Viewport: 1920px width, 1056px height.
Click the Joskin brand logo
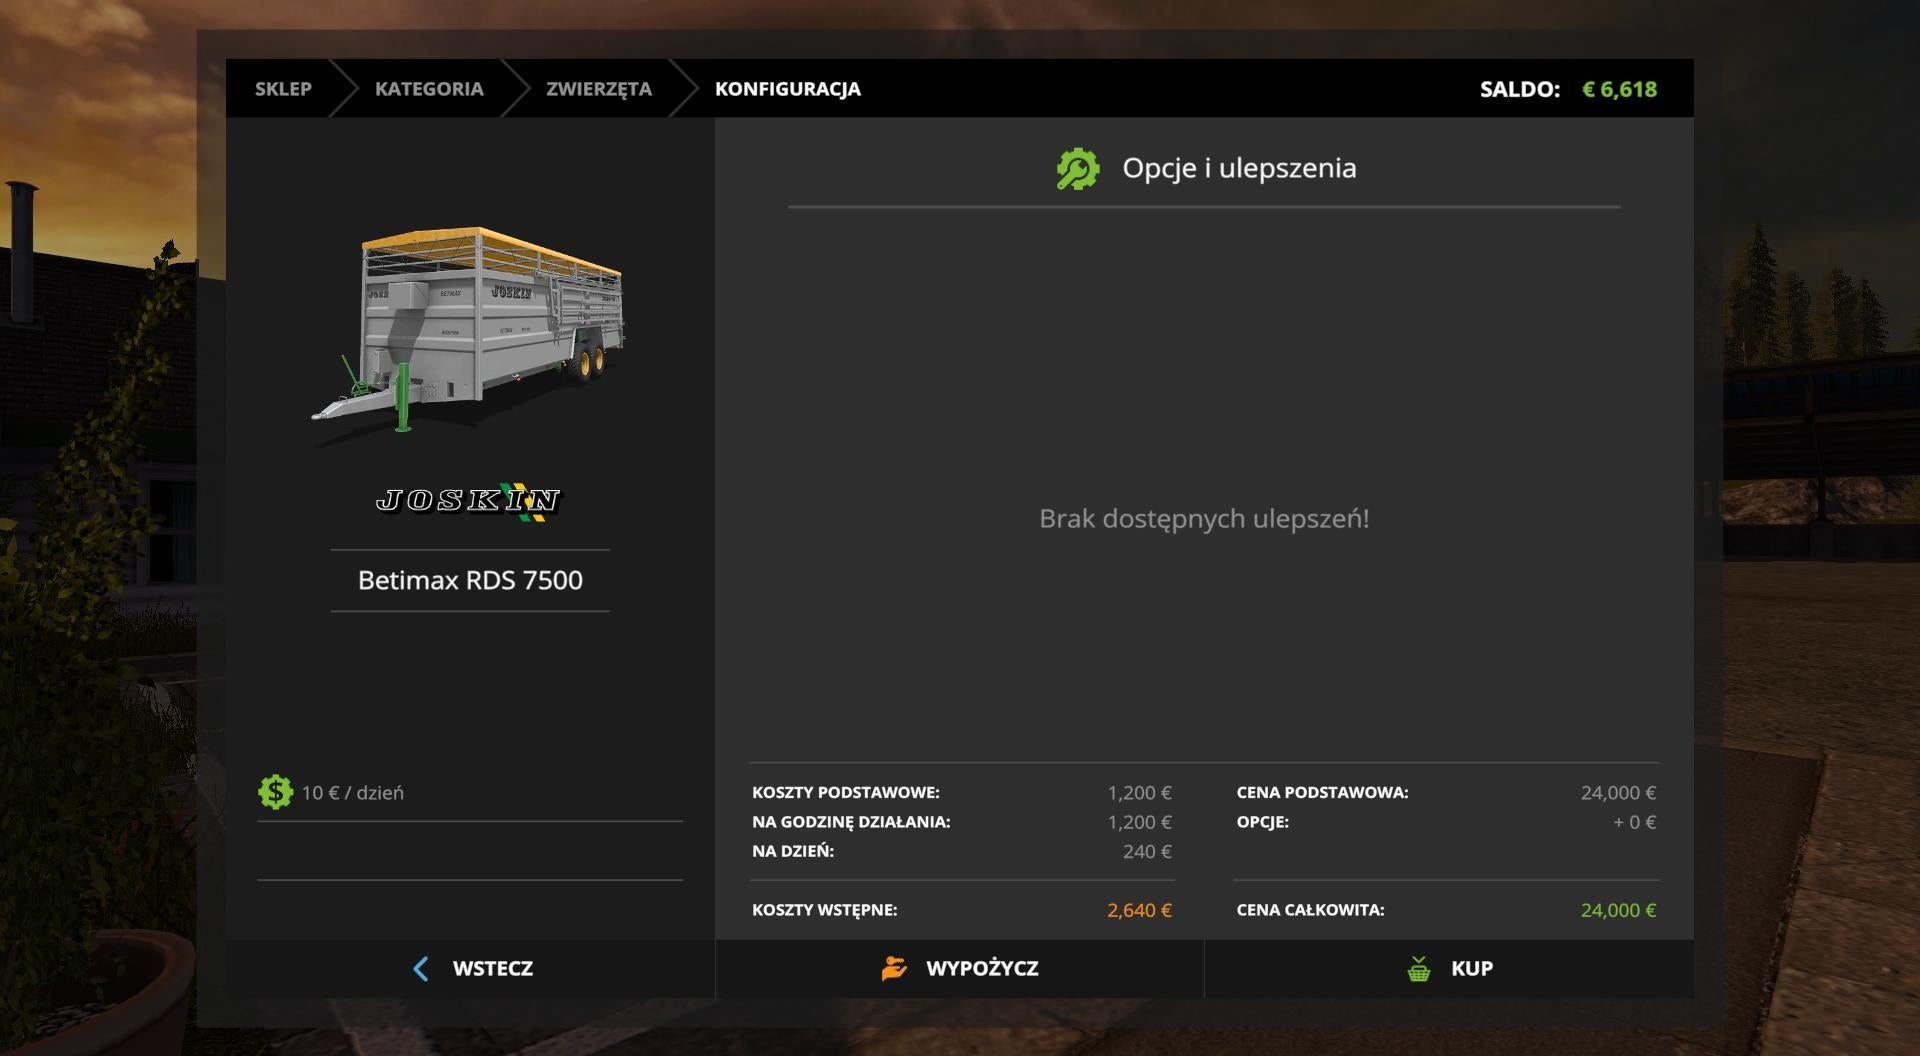click(469, 500)
